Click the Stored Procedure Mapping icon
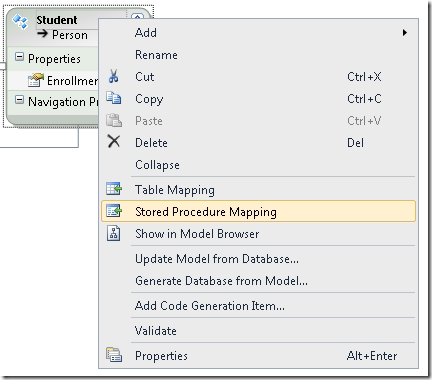This screenshot has height=380, width=432. point(114,211)
